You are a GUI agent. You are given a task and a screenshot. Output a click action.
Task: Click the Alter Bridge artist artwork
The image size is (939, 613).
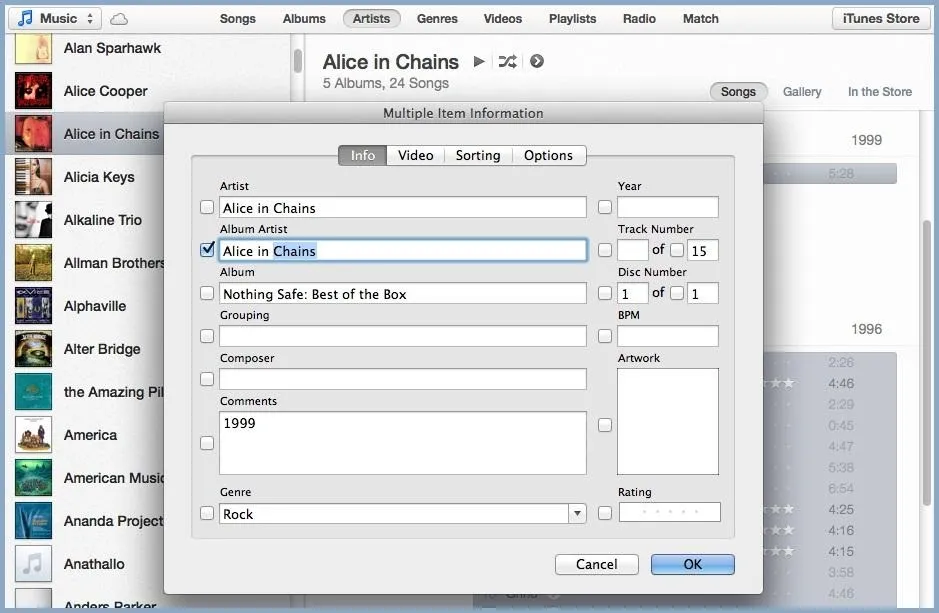pos(34,349)
